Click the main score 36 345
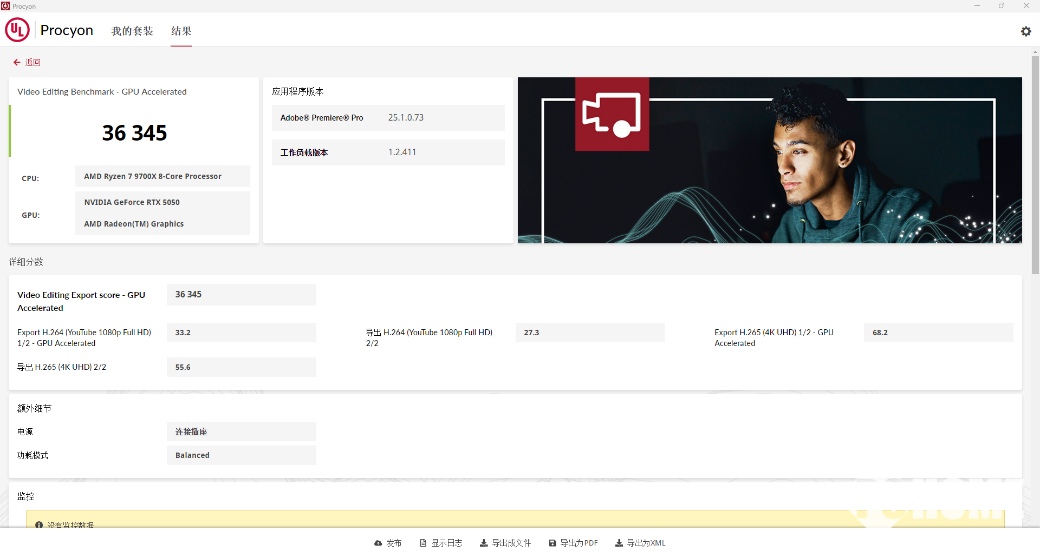1040x558 pixels. [135, 133]
